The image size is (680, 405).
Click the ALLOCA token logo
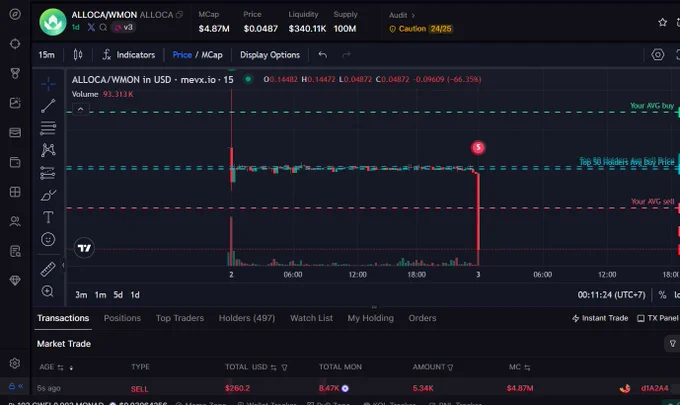[x=53, y=22]
